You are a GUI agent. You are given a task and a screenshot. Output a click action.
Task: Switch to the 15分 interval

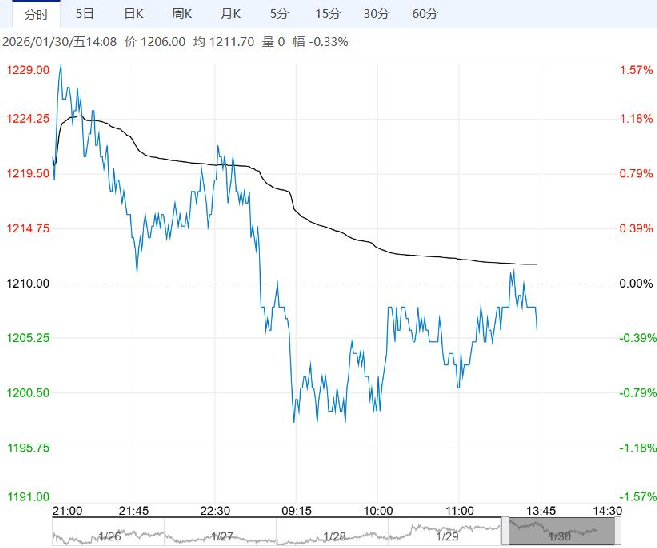tap(327, 14)
